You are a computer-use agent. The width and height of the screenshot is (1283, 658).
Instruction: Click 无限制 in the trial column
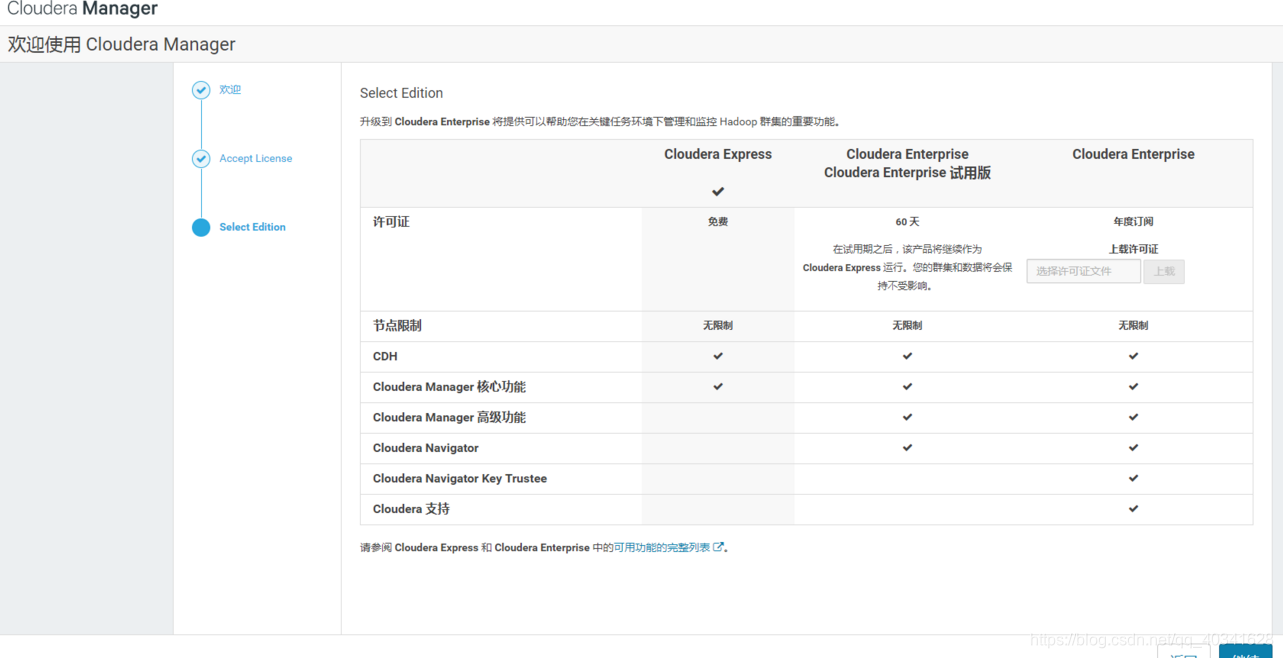click(907, 325)
